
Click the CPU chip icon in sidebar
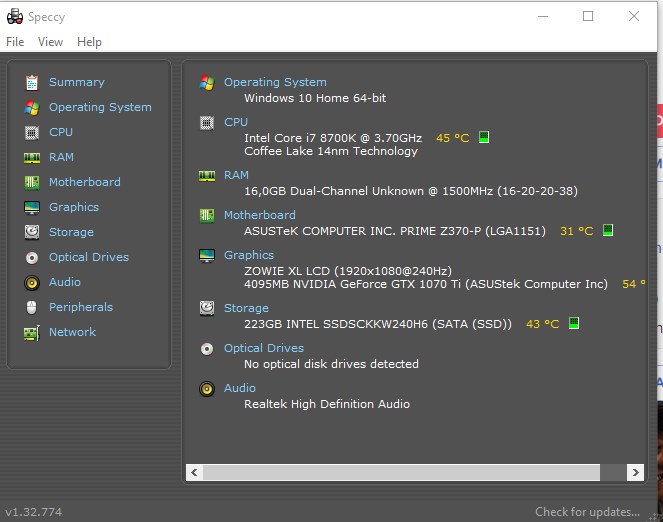pos(32,132)
